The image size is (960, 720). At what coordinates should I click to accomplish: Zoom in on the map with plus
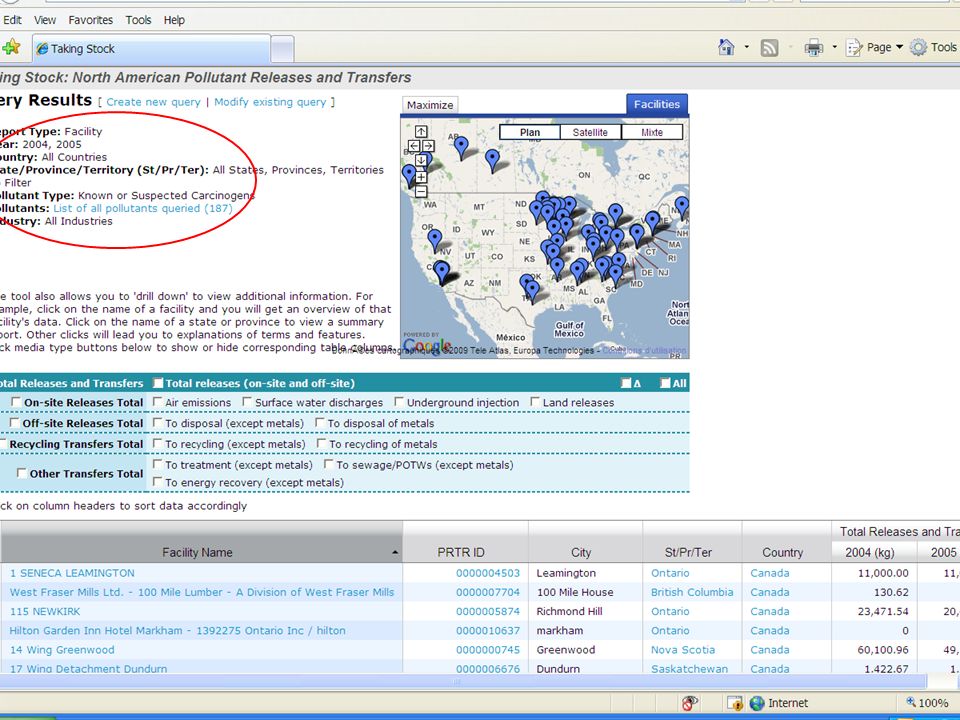pos(421,177)
